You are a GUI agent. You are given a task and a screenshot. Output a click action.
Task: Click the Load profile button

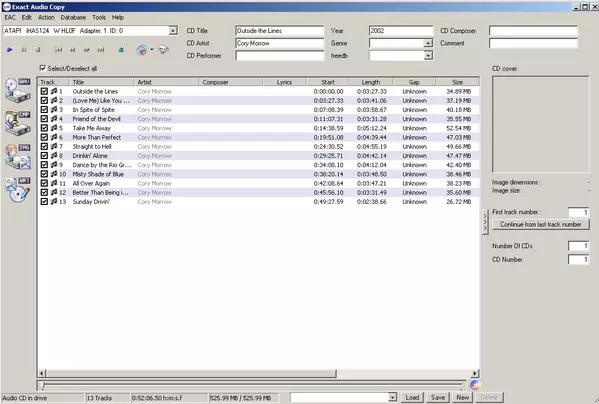pos(412,398)
